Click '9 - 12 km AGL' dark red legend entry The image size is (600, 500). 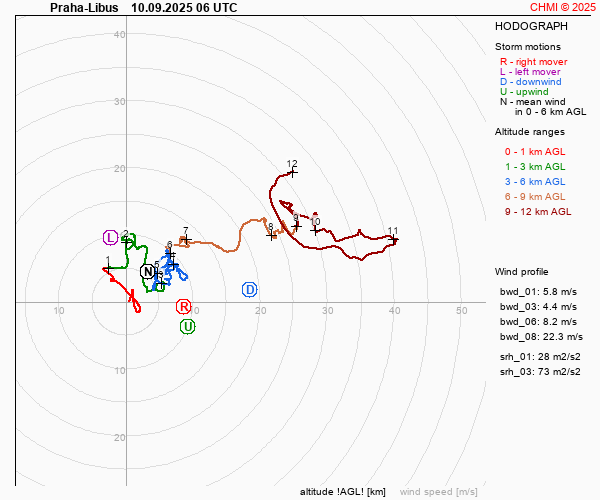(x=538, y=211)
